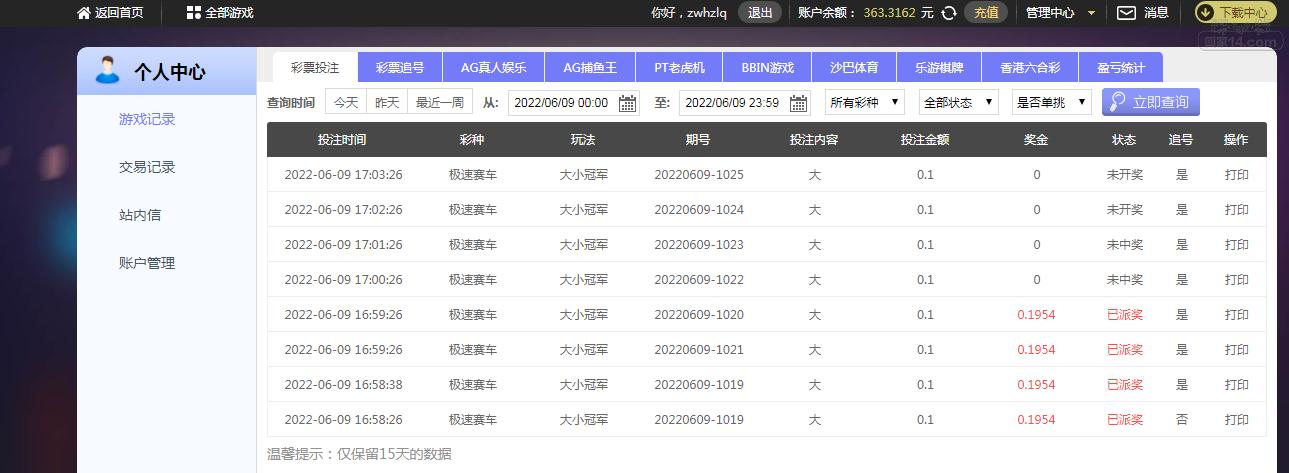This screenshot has width=1289, height=473.
Task: Open the 全部游戏 grid icon
Action: click(194, 13)
